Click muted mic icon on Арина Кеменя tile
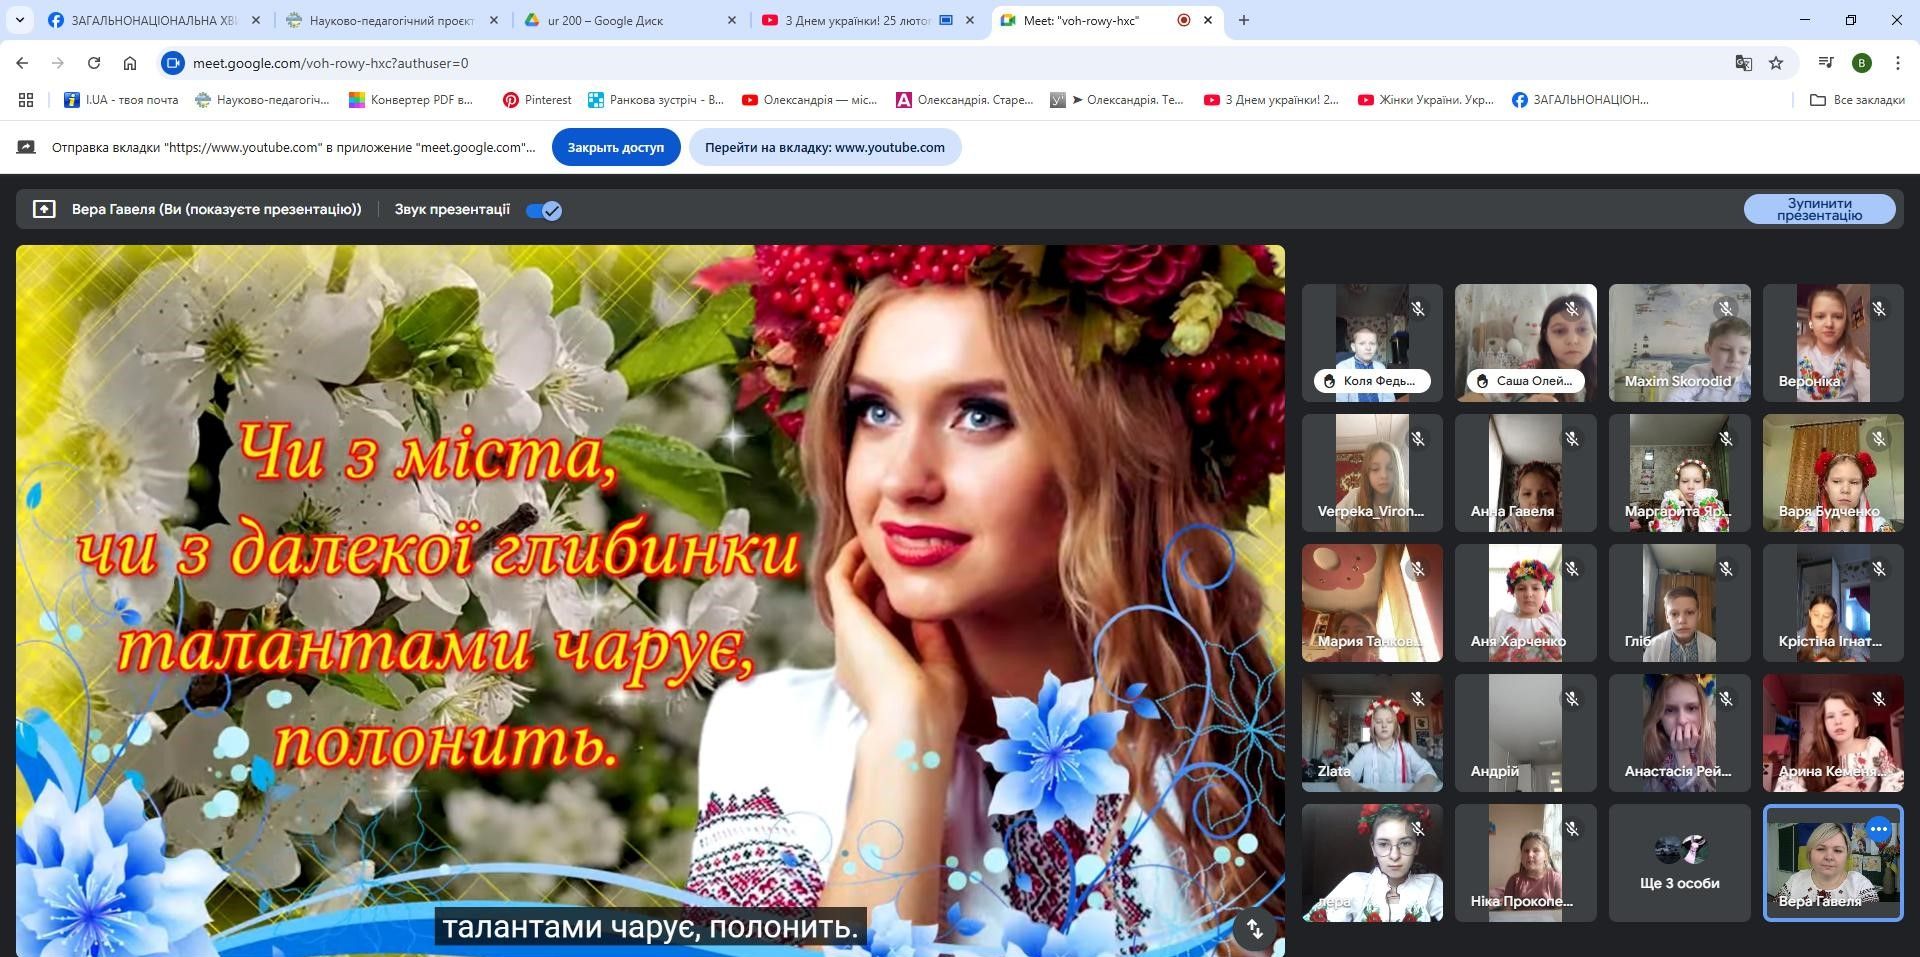 point(1879,699)
